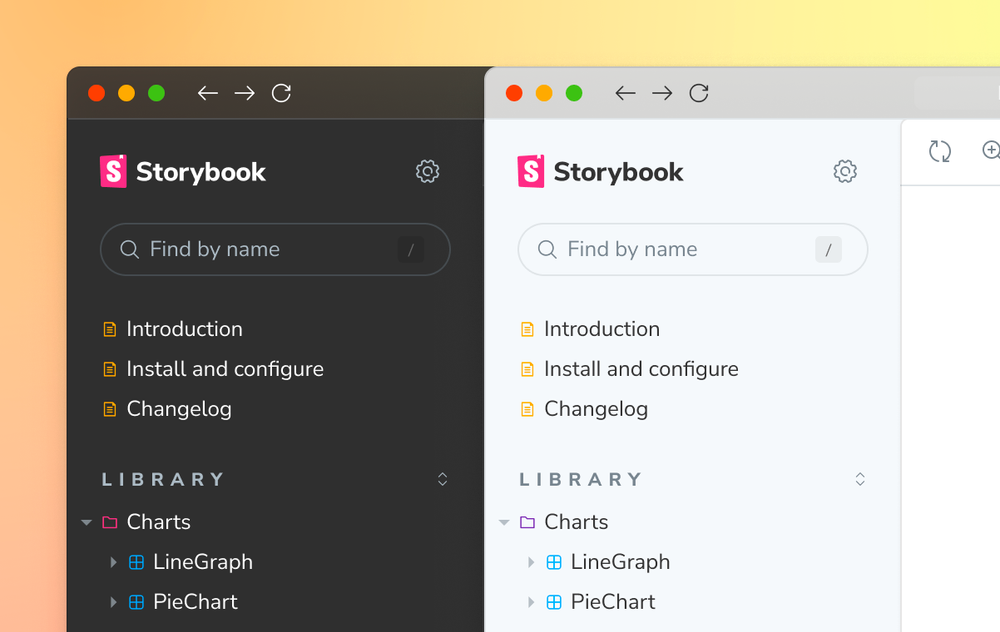Toggle expand-all arrows beside LIBRARY in light sidebar
This screenshot has width=1000, height=632.
pos(860,479)
